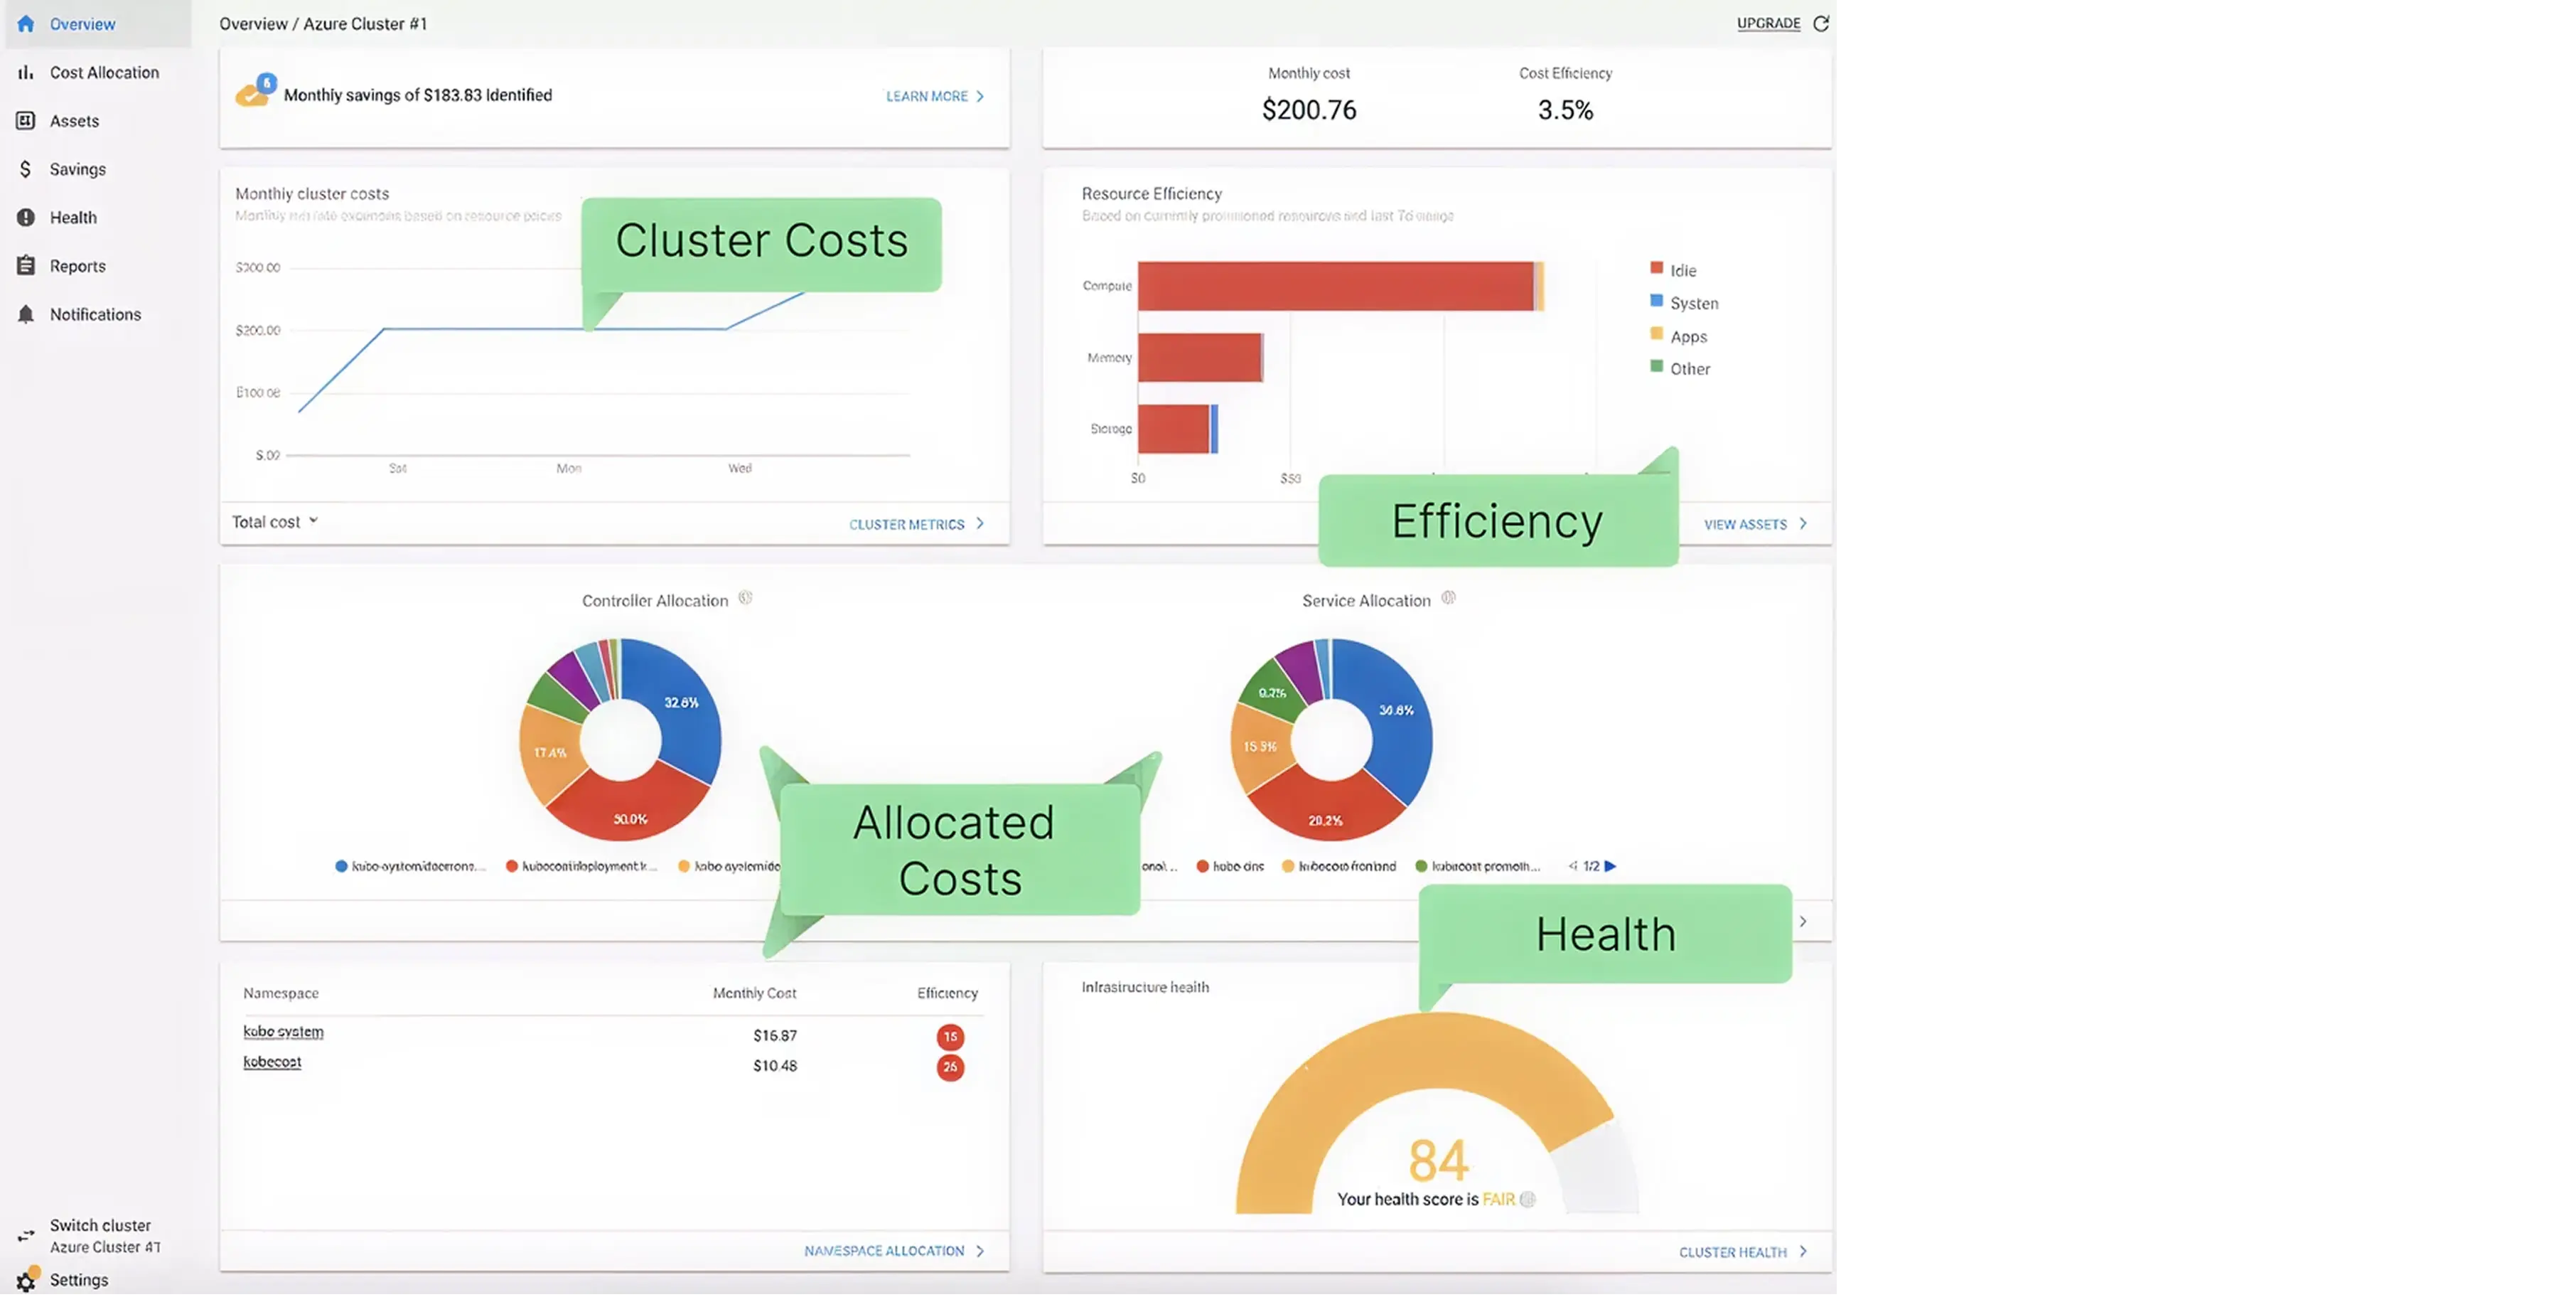
Task: Click the Learn More link for monthly savings
Action: [931, 96]
